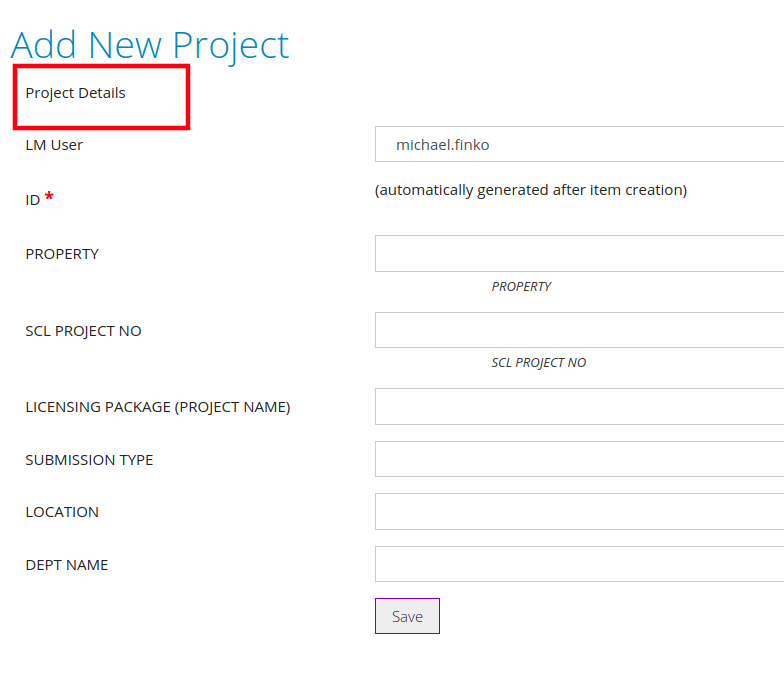Click the italic PROPERTY hint below field
This screenshot has width=784, height=675.
pyautogui.click(x=521, y=286)
